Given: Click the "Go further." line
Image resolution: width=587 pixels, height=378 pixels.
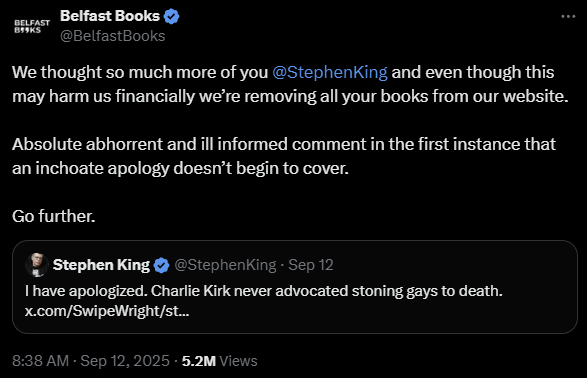Looking at the screenshot, I should [54, 216].
